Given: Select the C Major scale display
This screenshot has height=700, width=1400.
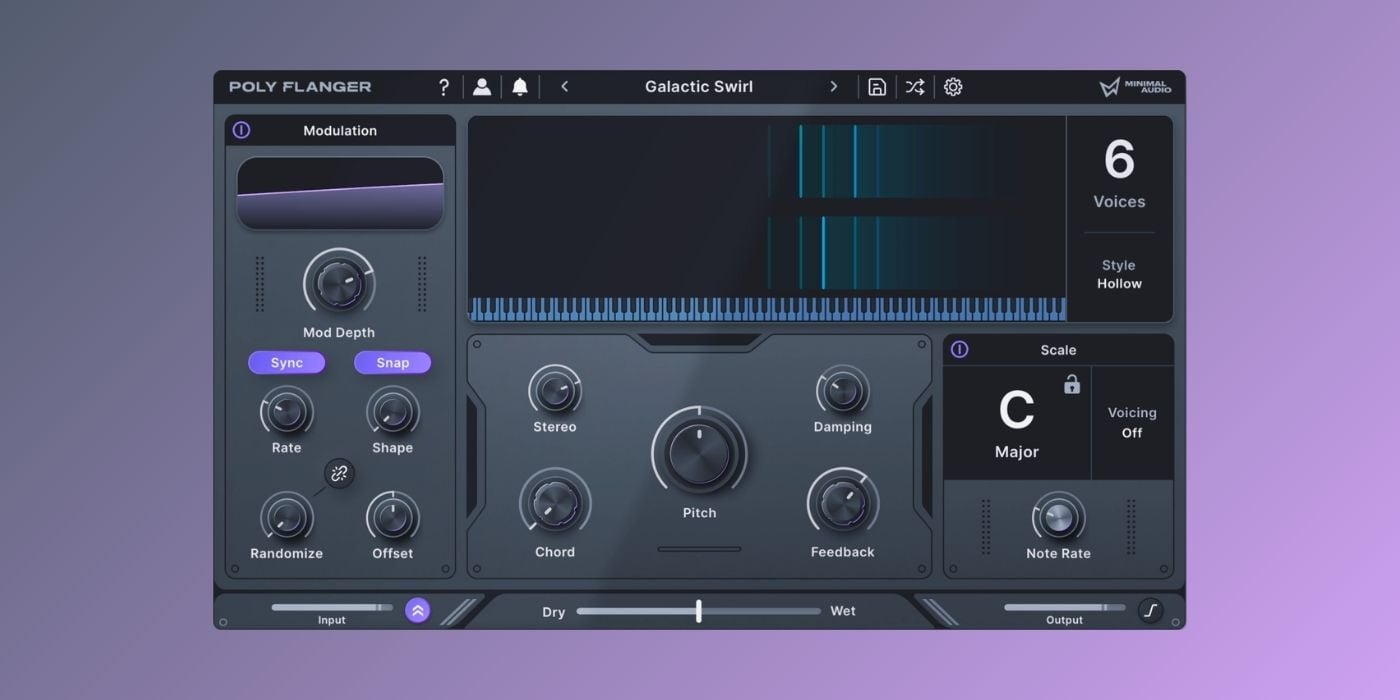Looking at the screenshot, I should 1016,425.
